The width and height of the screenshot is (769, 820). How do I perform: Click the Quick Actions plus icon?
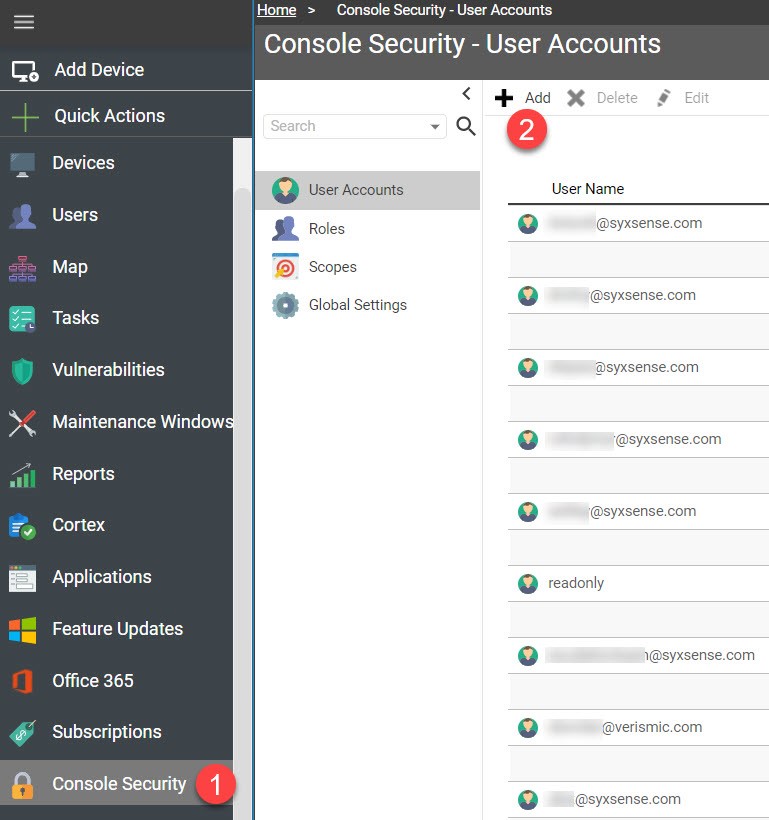tap(25, 116)
